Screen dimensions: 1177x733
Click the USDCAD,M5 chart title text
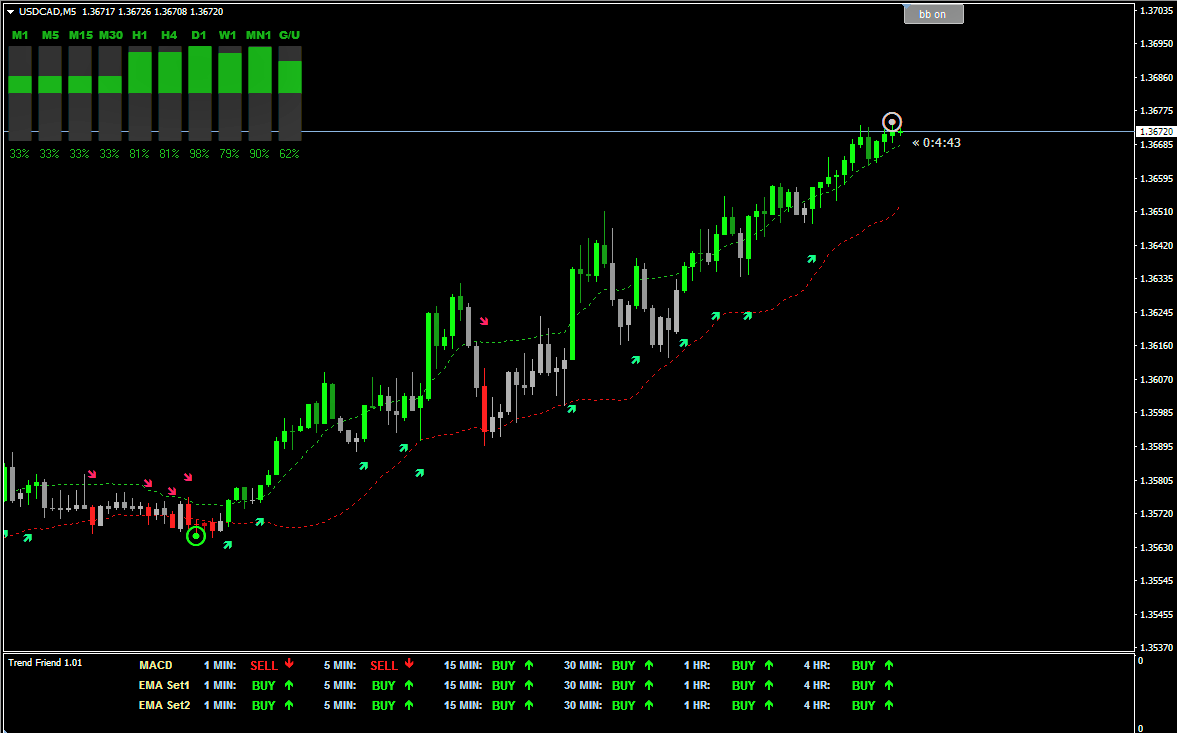[x=47, y=12]
